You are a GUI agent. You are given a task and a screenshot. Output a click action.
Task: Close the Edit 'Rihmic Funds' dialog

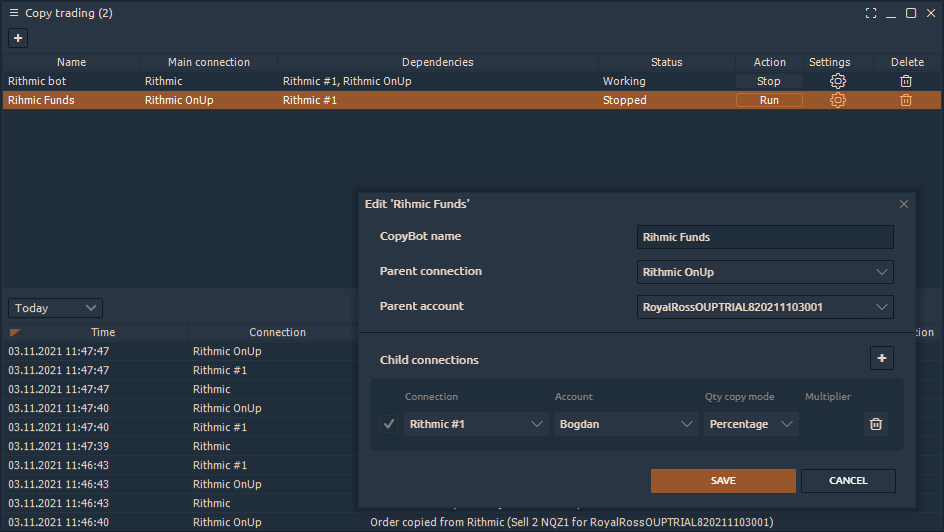click(x=904, y=204)
